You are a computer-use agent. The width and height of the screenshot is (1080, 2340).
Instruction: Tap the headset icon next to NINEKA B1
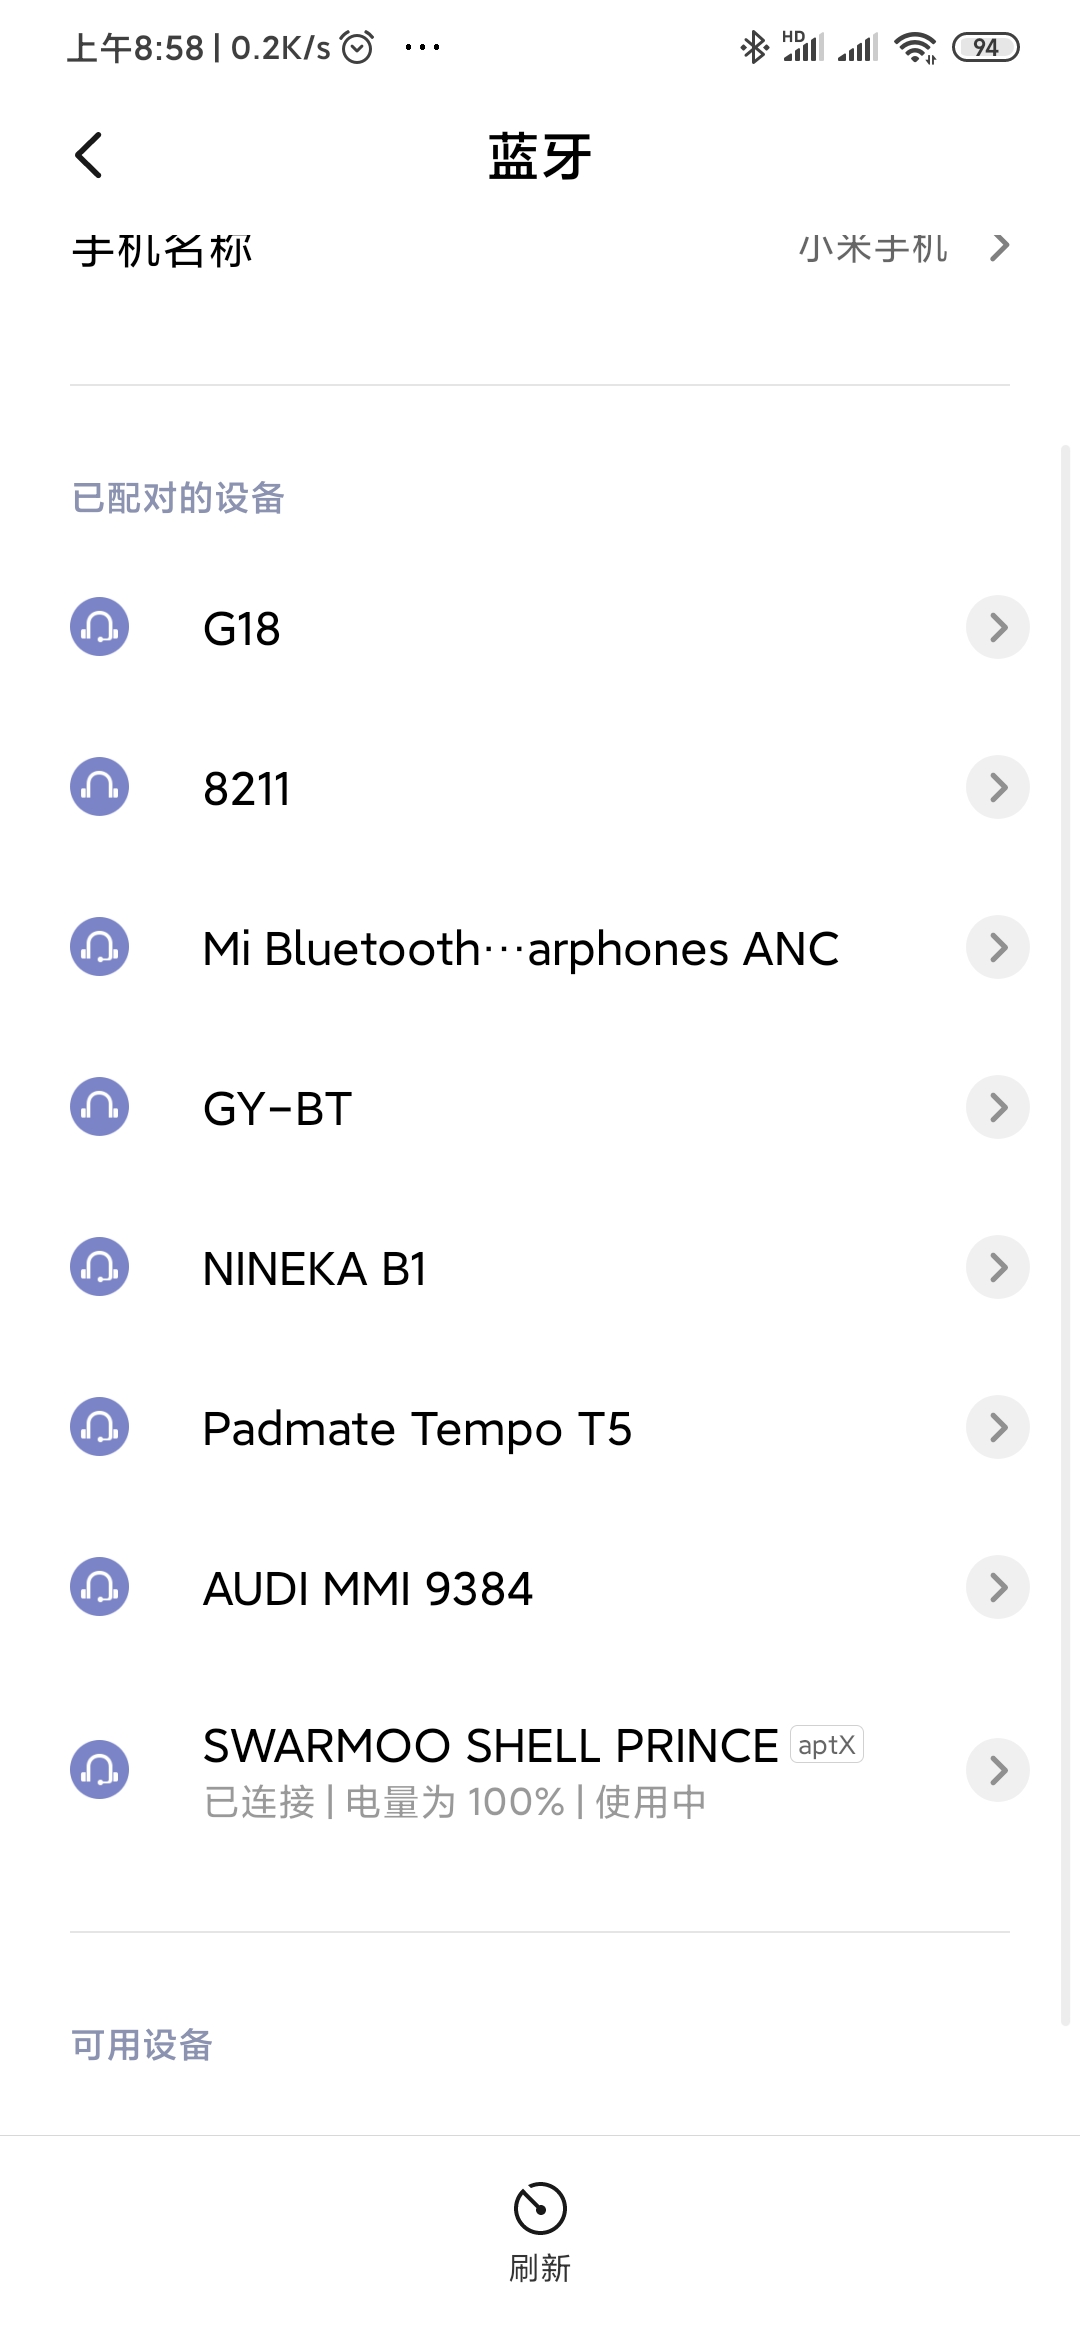pyautogui.click(x=99, y=1267)
